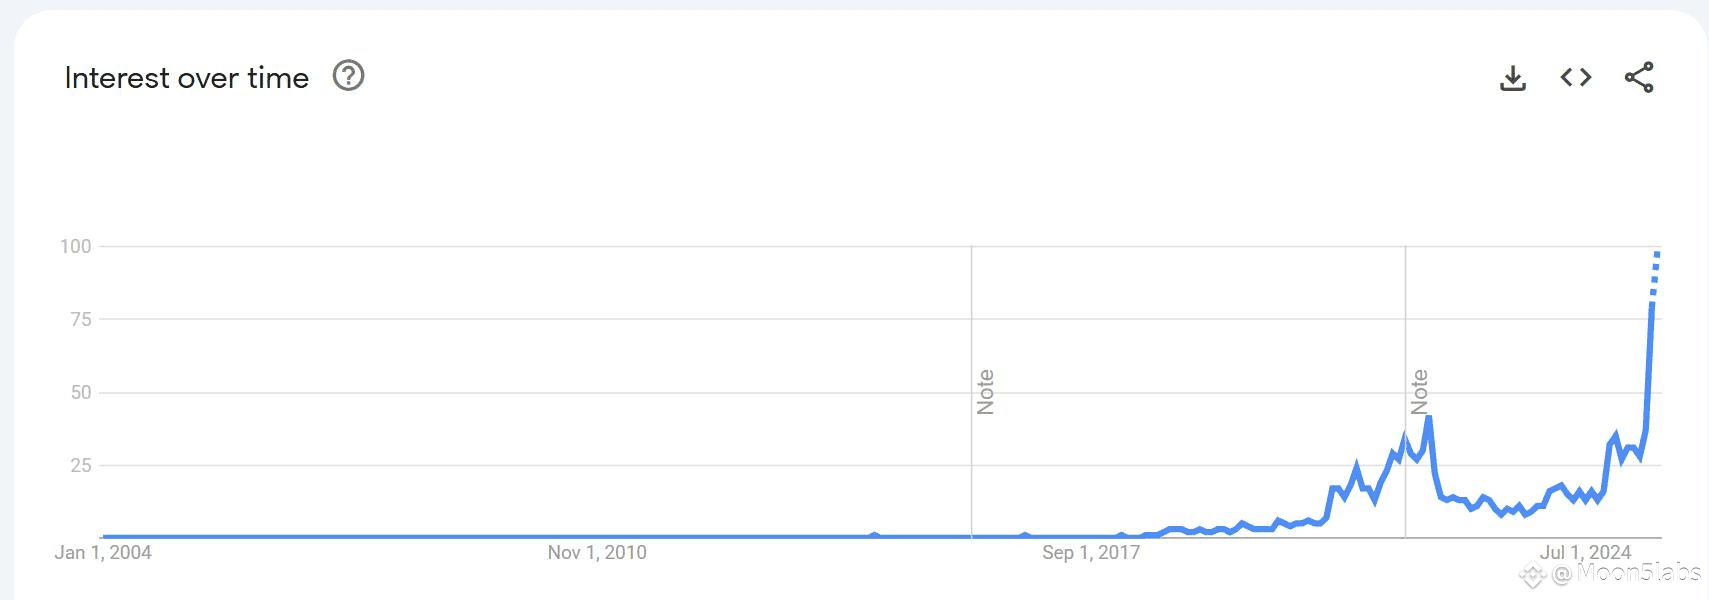Open the second Note marker near 2022
1709x600 pixels.
pos(1419,392)
